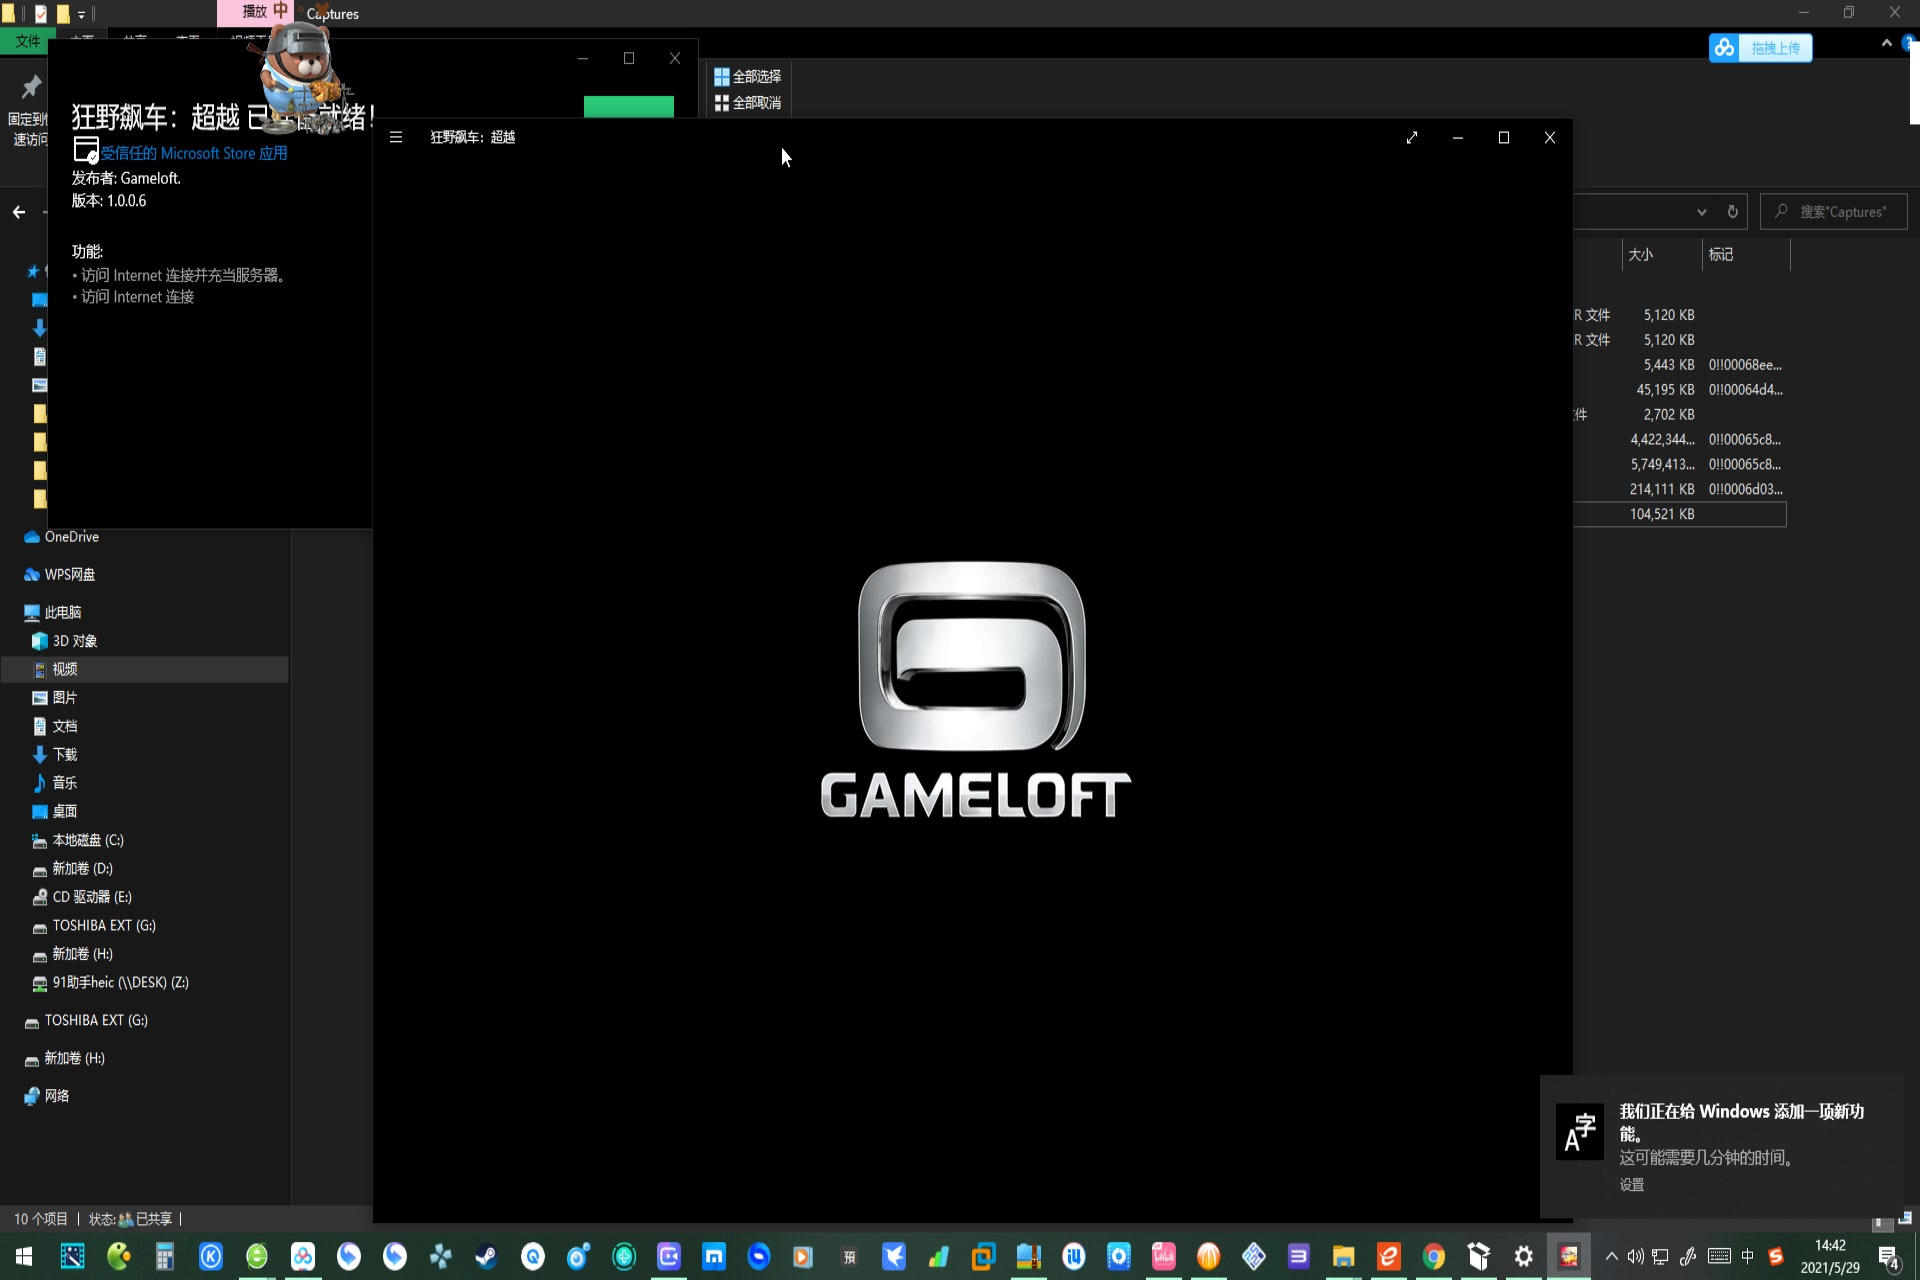This screenshot has height=1280, width=1920.
Task: Toggle the 中 input language indicator
Action: coord(1747,1256)
